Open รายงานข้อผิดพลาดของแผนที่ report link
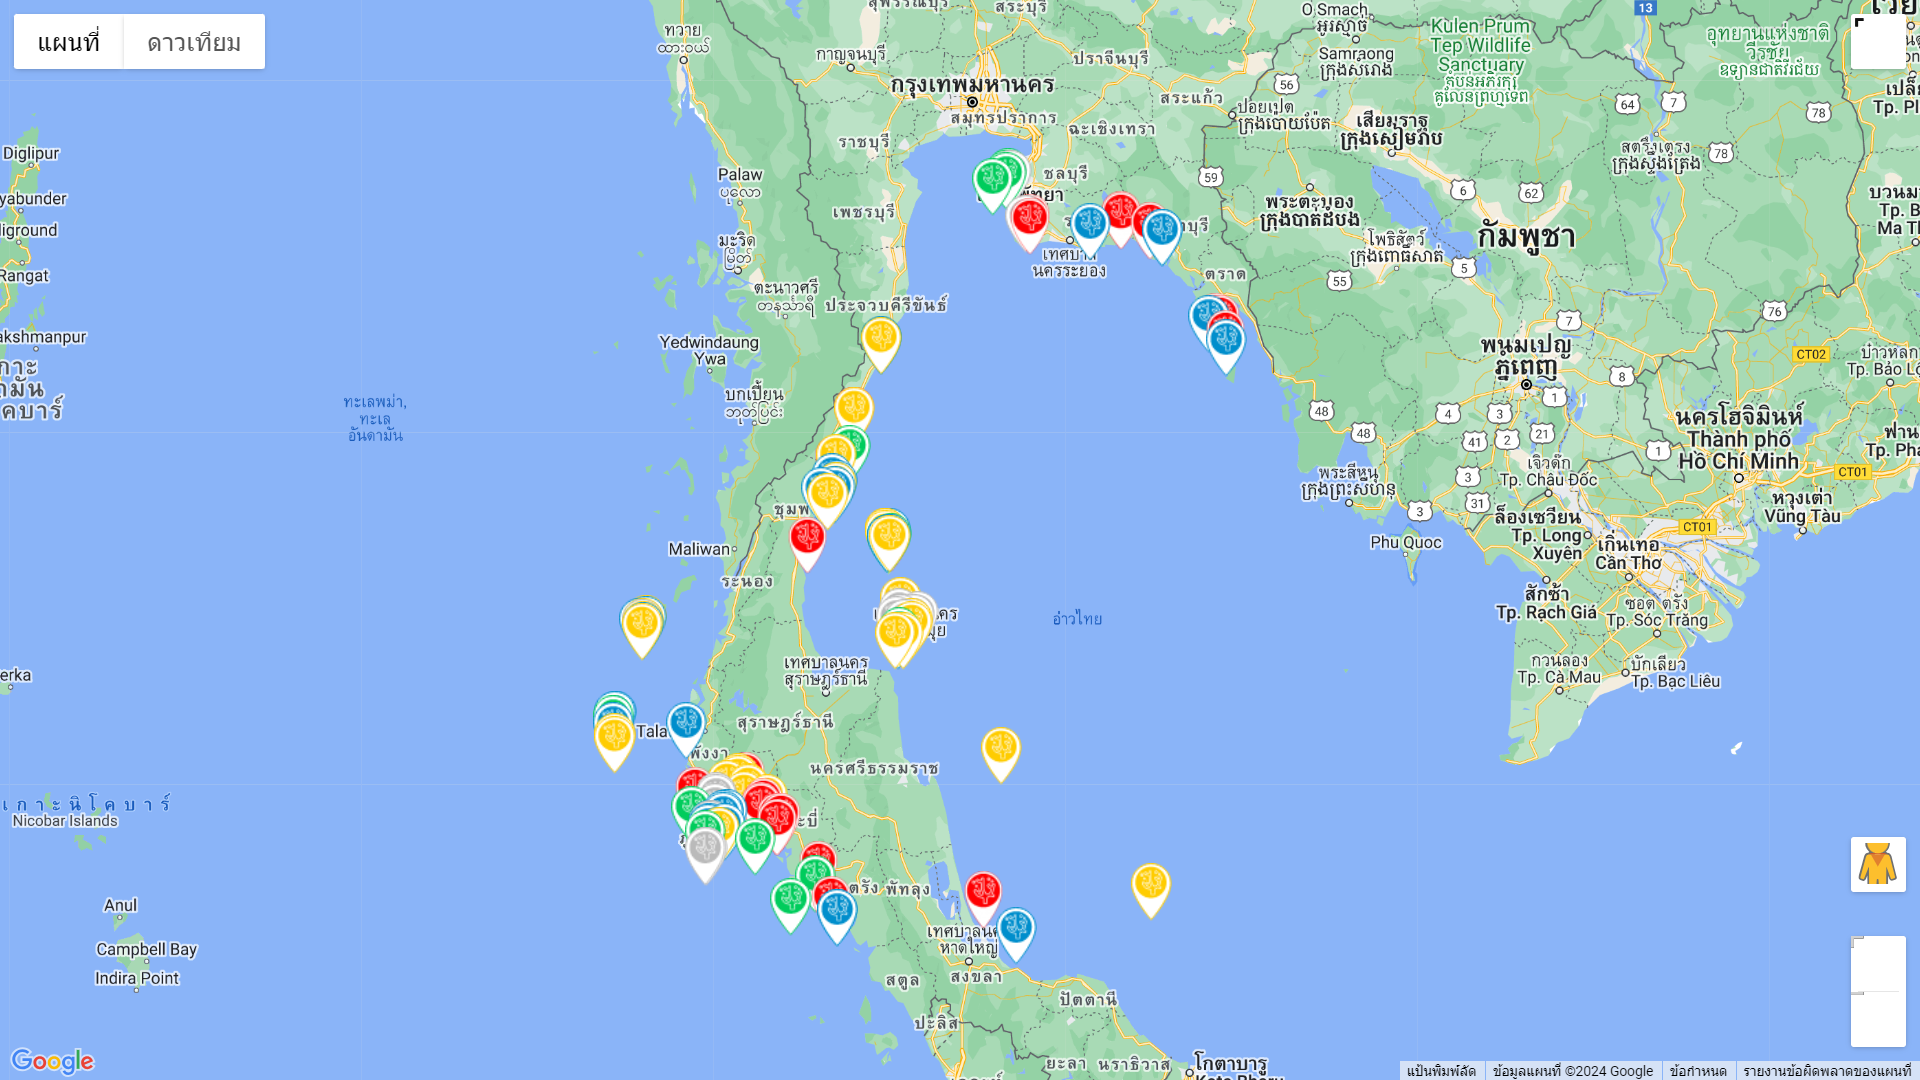This screenshot has height=1080, width=1920. point(1827,1071)
